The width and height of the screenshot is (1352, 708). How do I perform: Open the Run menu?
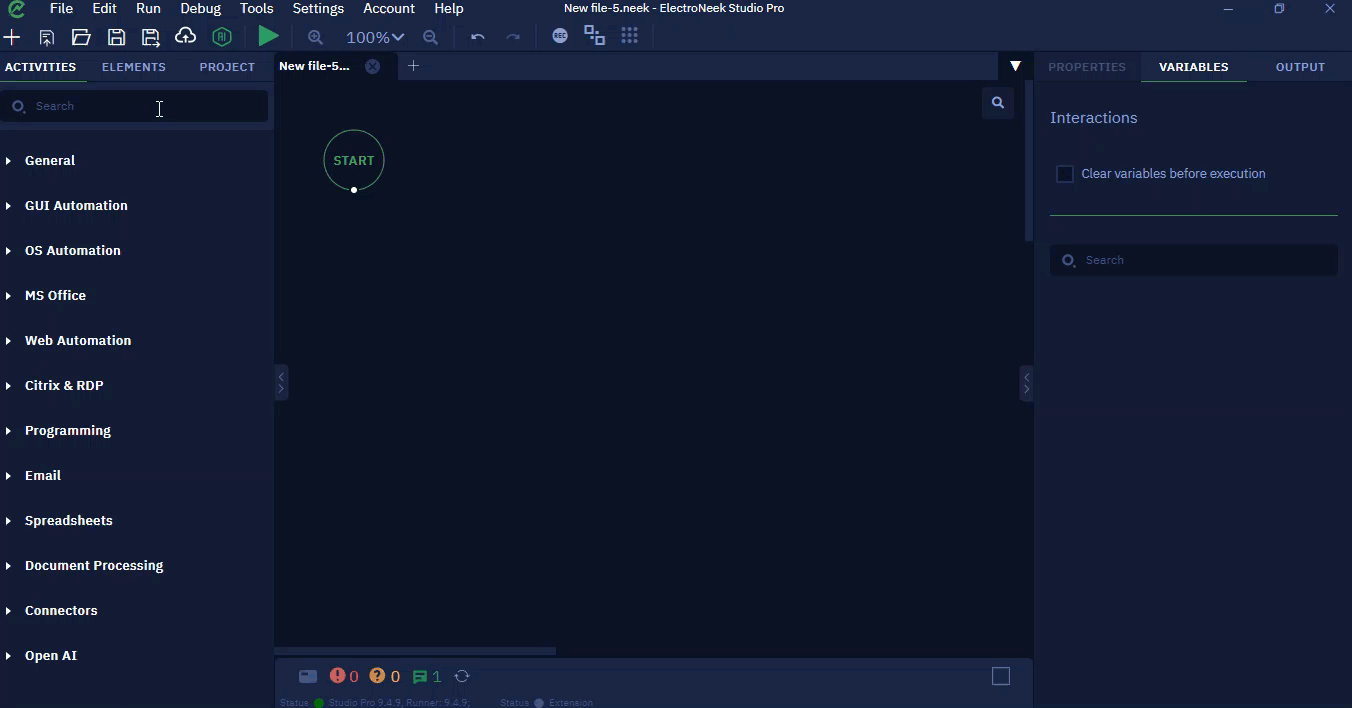pyautogui.click(x=148, y=8)
